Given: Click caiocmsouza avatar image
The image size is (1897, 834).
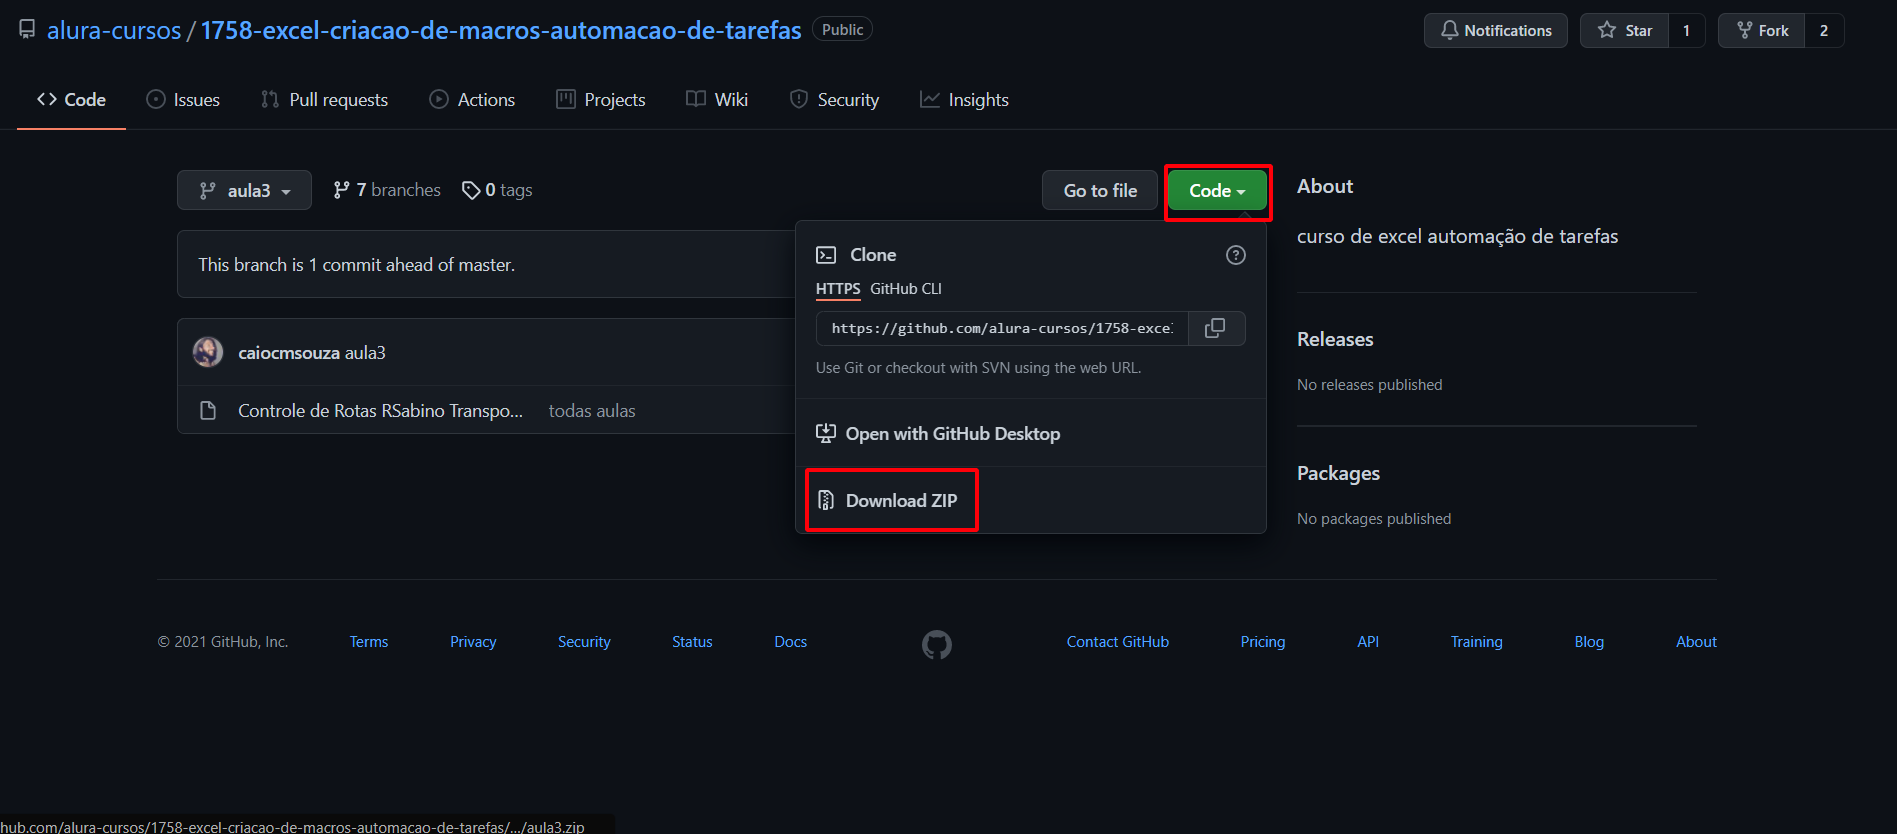Looking at the screenshot, I should [208, 352].
